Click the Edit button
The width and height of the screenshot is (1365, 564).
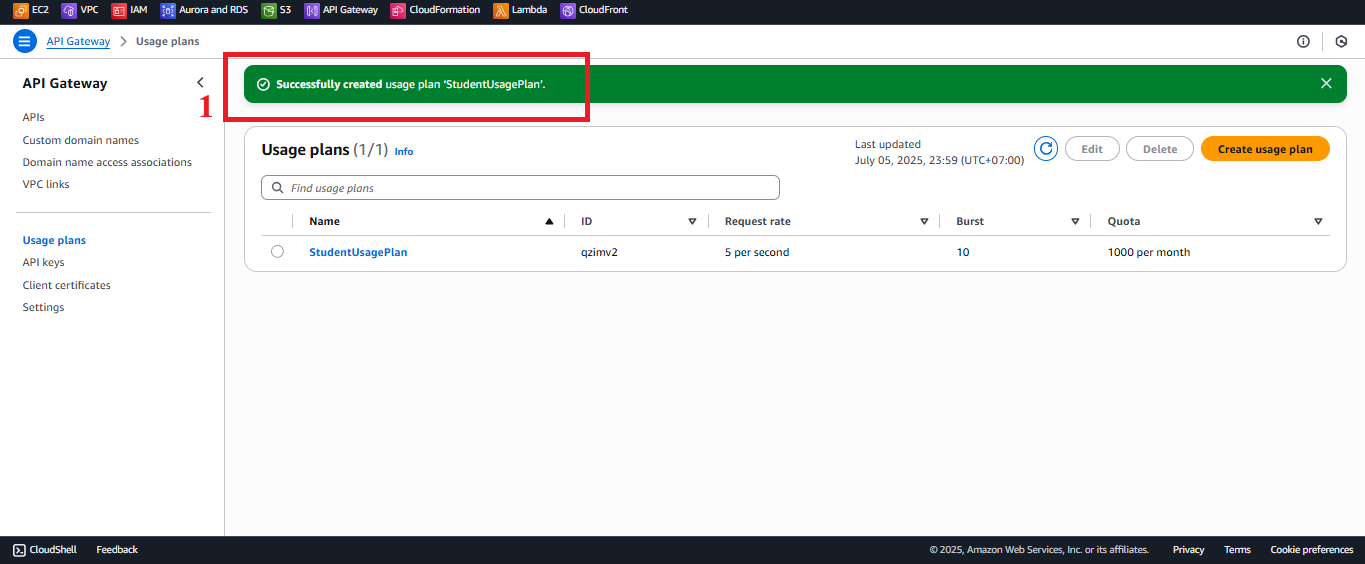1092,149
